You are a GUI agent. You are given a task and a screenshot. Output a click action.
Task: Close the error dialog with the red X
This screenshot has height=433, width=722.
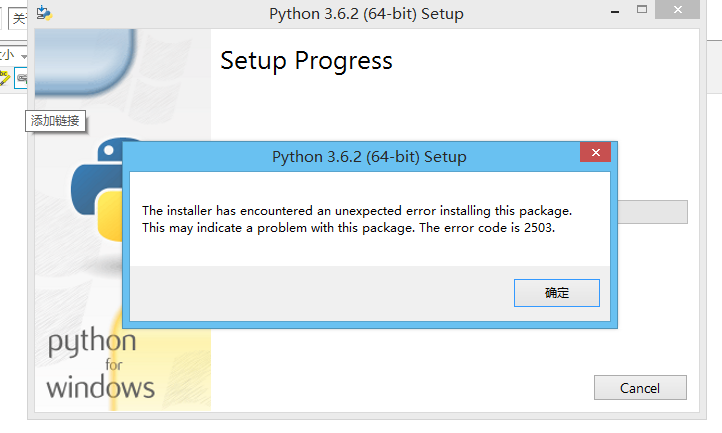[x=595, y=154]
